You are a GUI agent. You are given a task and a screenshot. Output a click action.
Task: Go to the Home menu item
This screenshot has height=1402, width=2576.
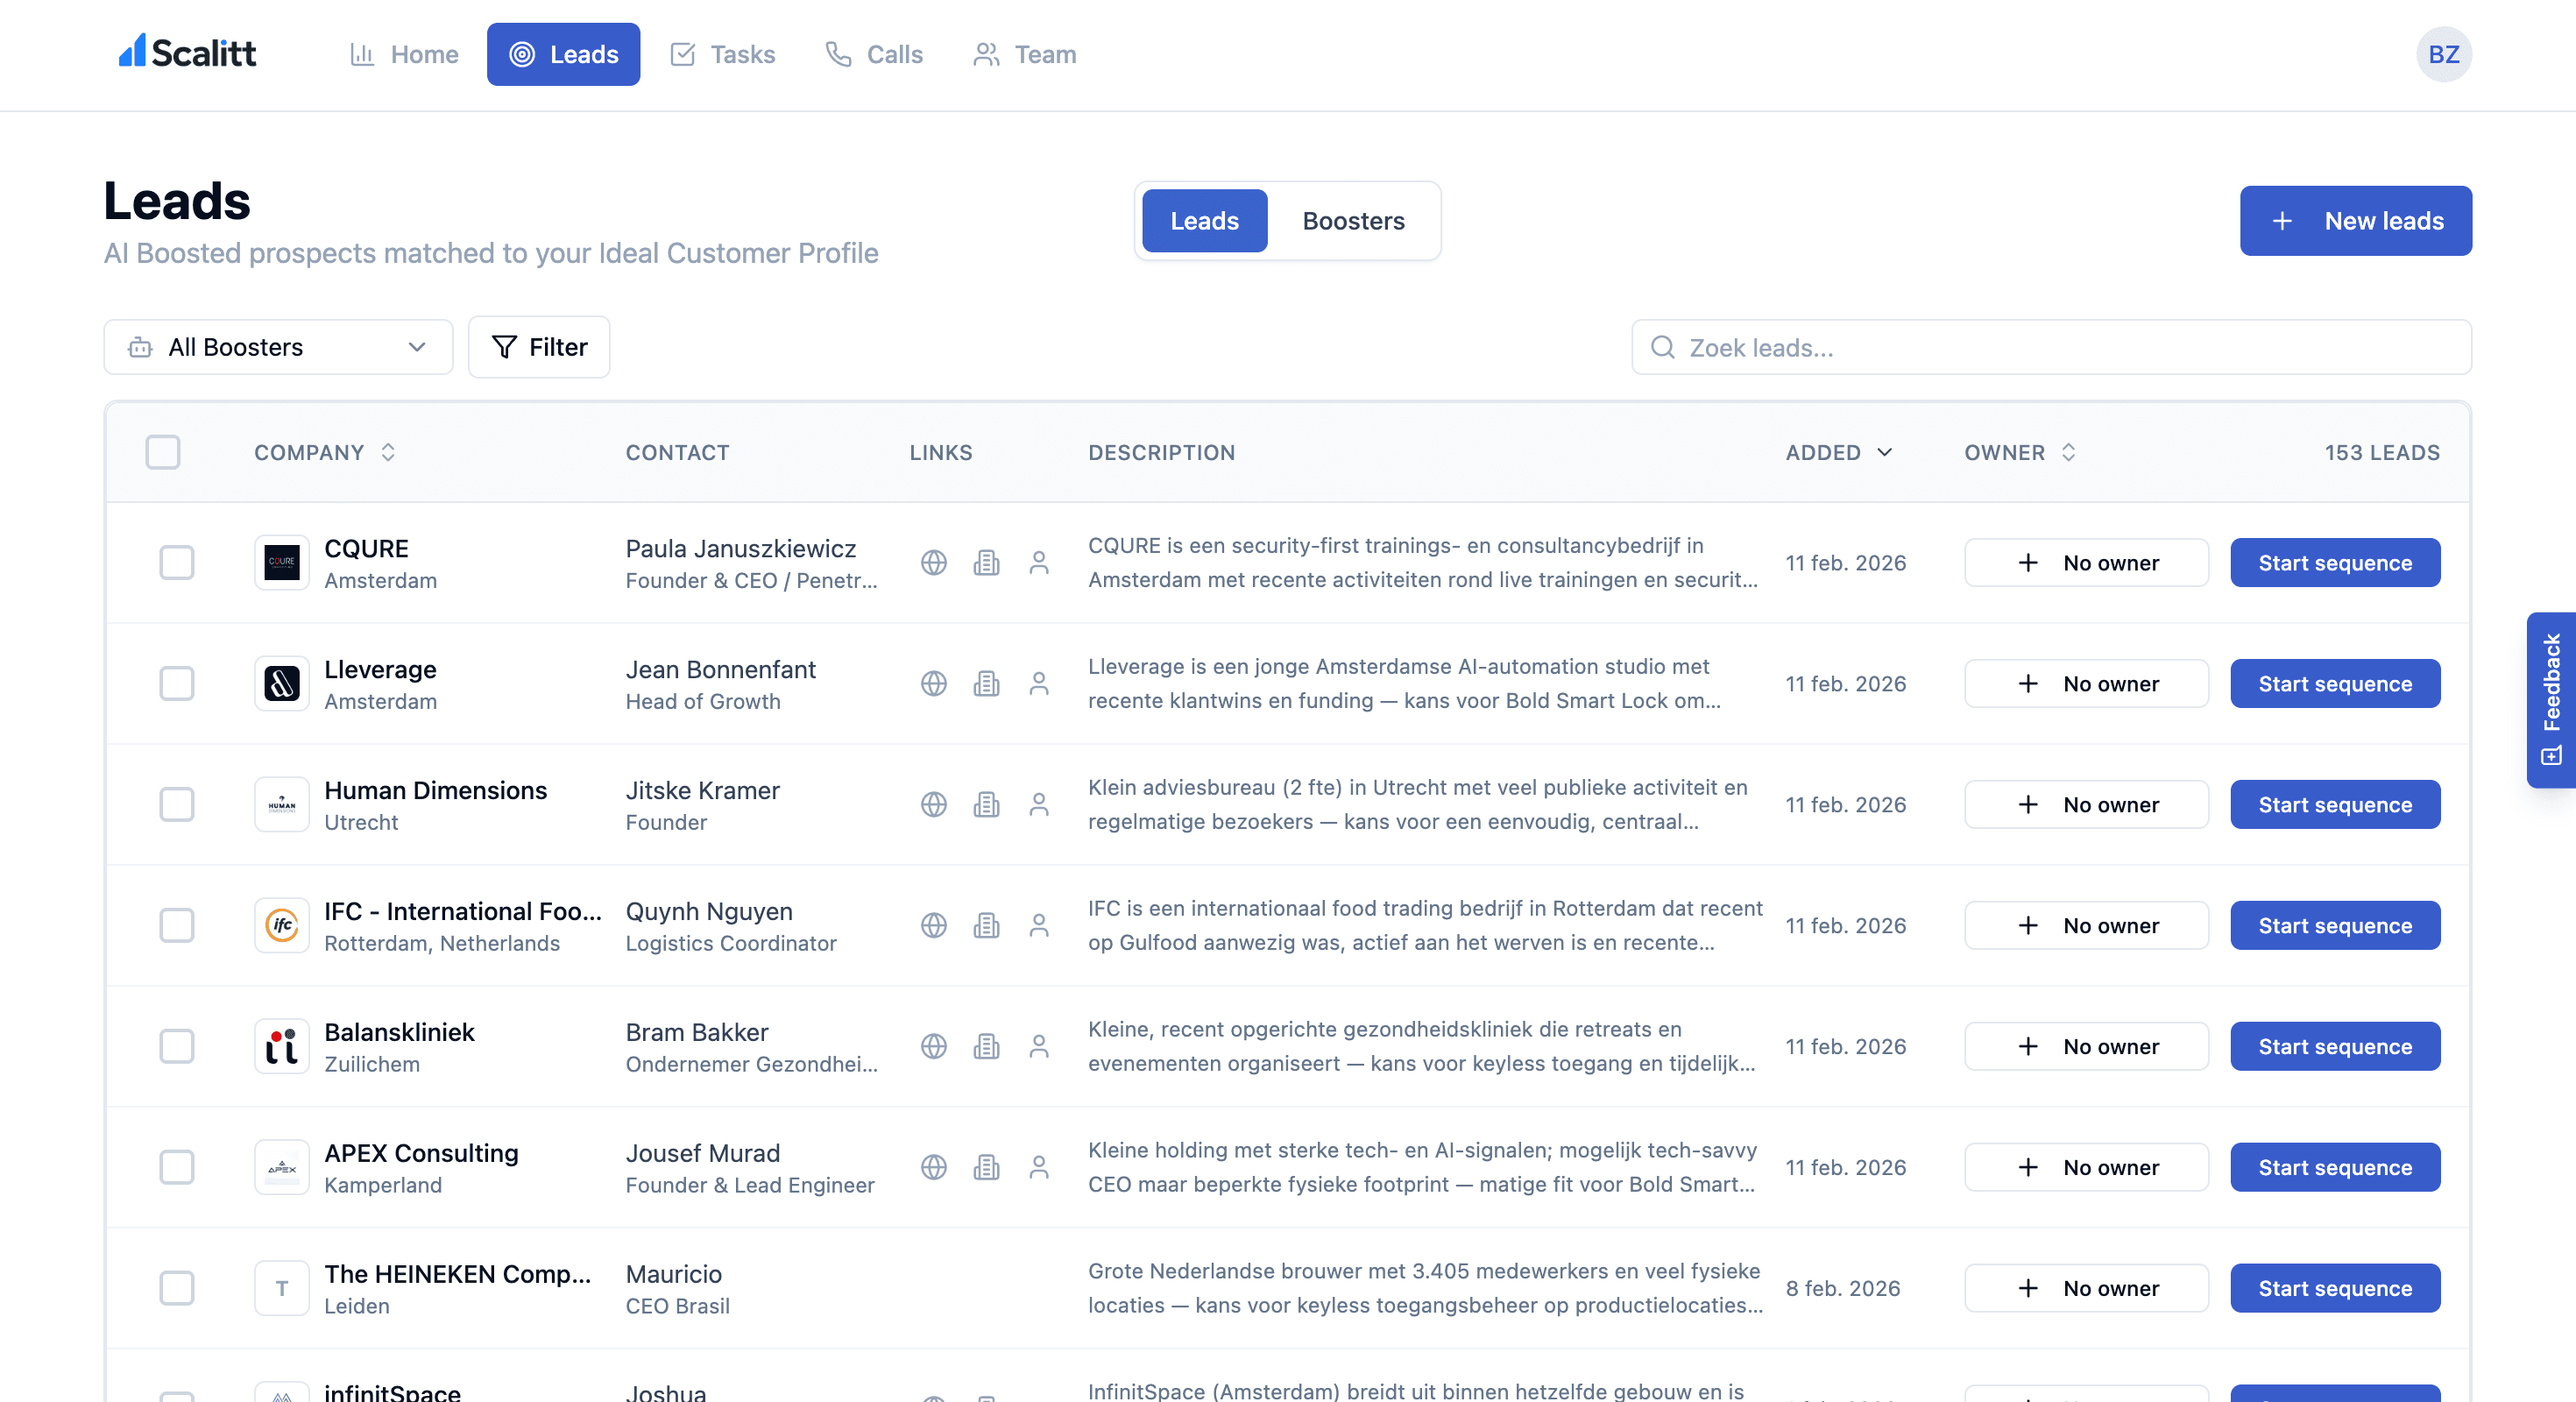click(403, 54)
